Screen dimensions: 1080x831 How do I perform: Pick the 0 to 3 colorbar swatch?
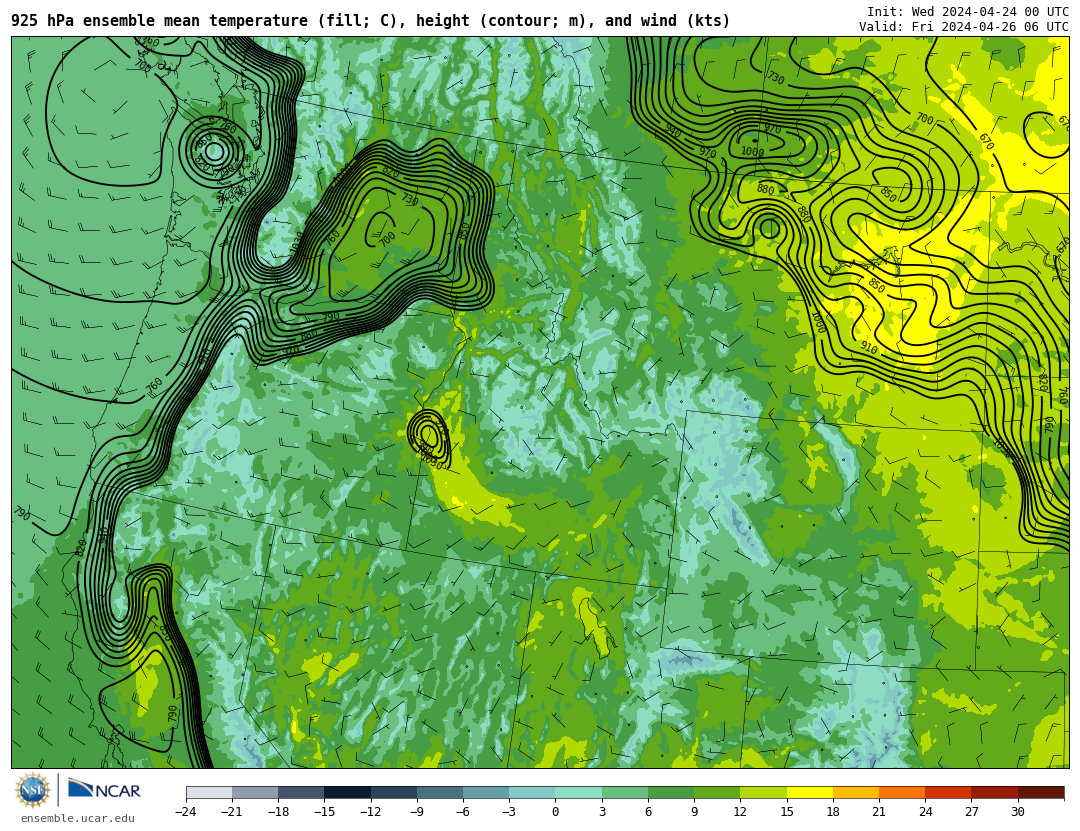click(x=579, y=792)
